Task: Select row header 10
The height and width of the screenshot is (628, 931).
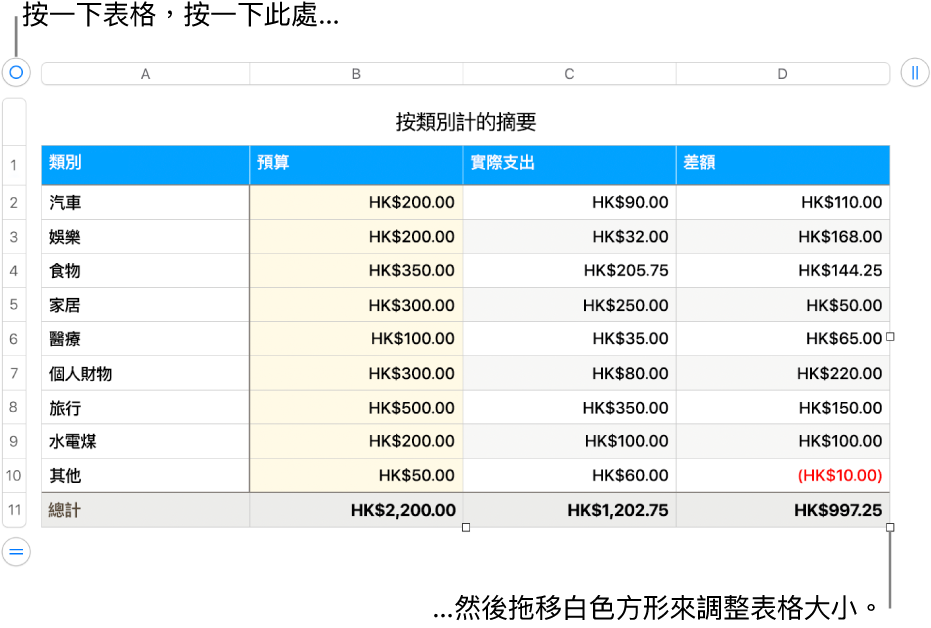Action: pos(14,475)
